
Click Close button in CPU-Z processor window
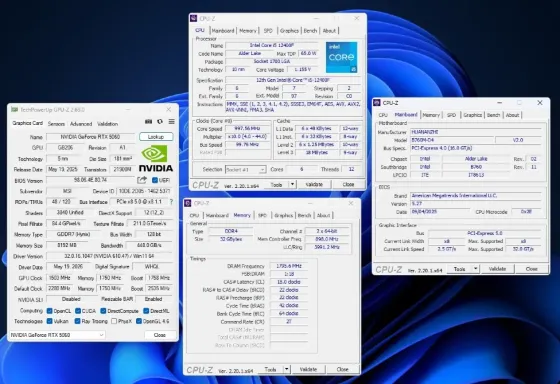[348, 184]
